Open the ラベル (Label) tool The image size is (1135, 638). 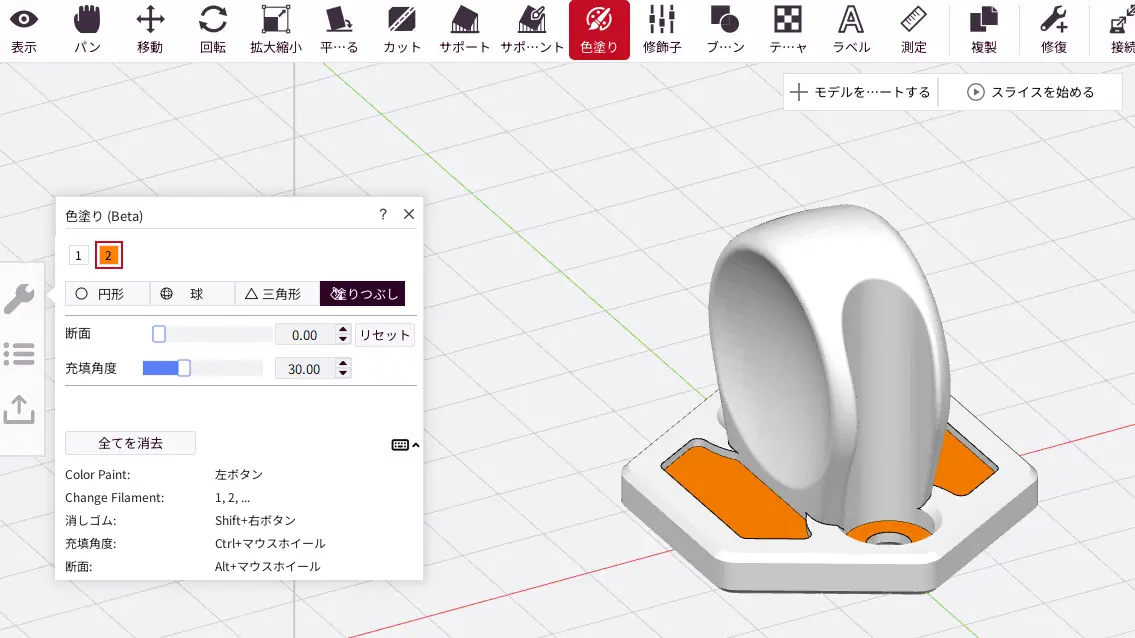point(851,29)
